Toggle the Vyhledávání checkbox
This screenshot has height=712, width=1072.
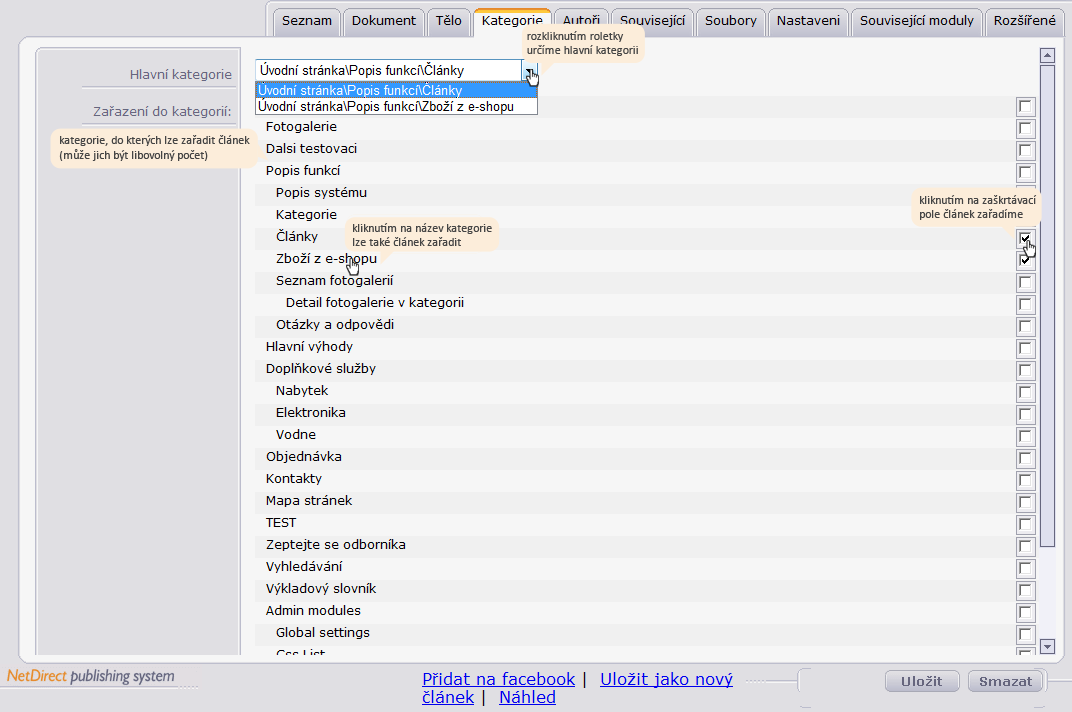(x=1025, y=568)
